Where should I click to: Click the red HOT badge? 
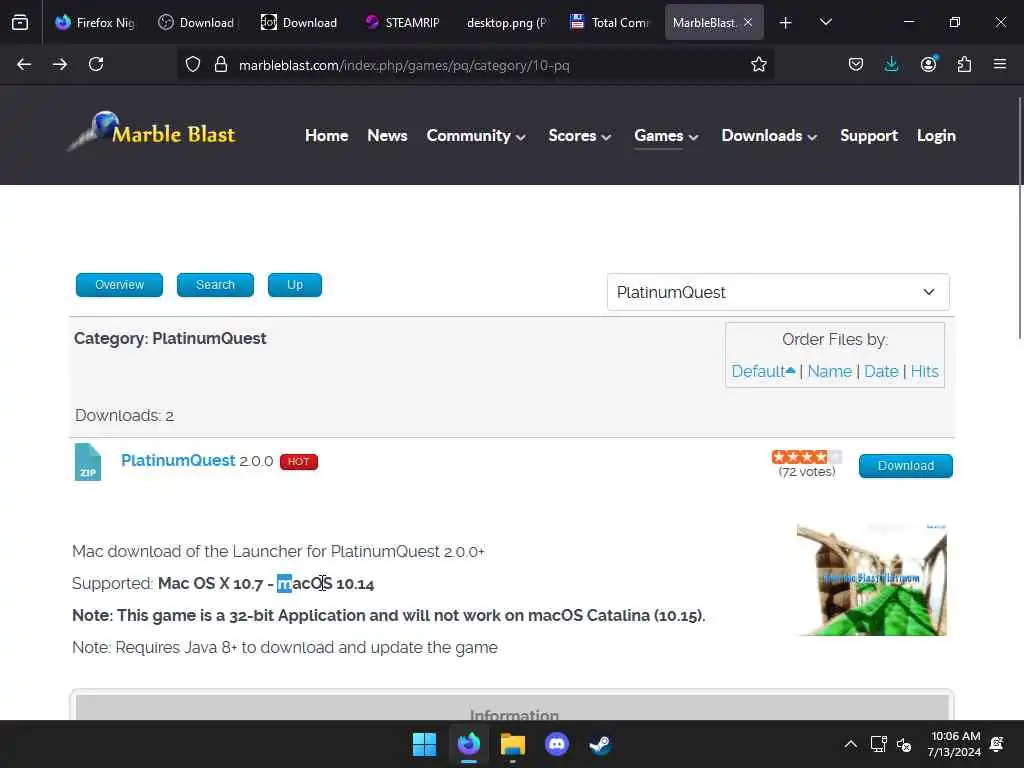point(298,462)
